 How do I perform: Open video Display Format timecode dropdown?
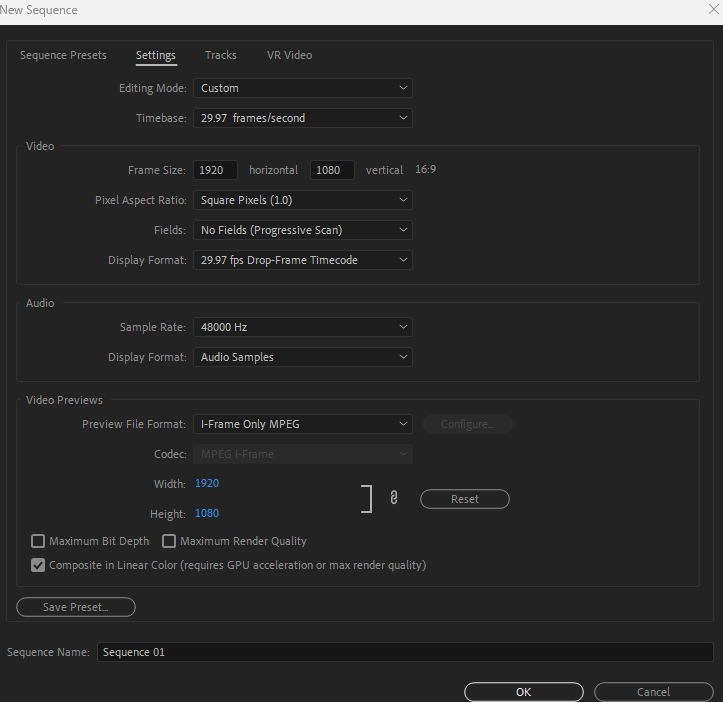point(303,260)
